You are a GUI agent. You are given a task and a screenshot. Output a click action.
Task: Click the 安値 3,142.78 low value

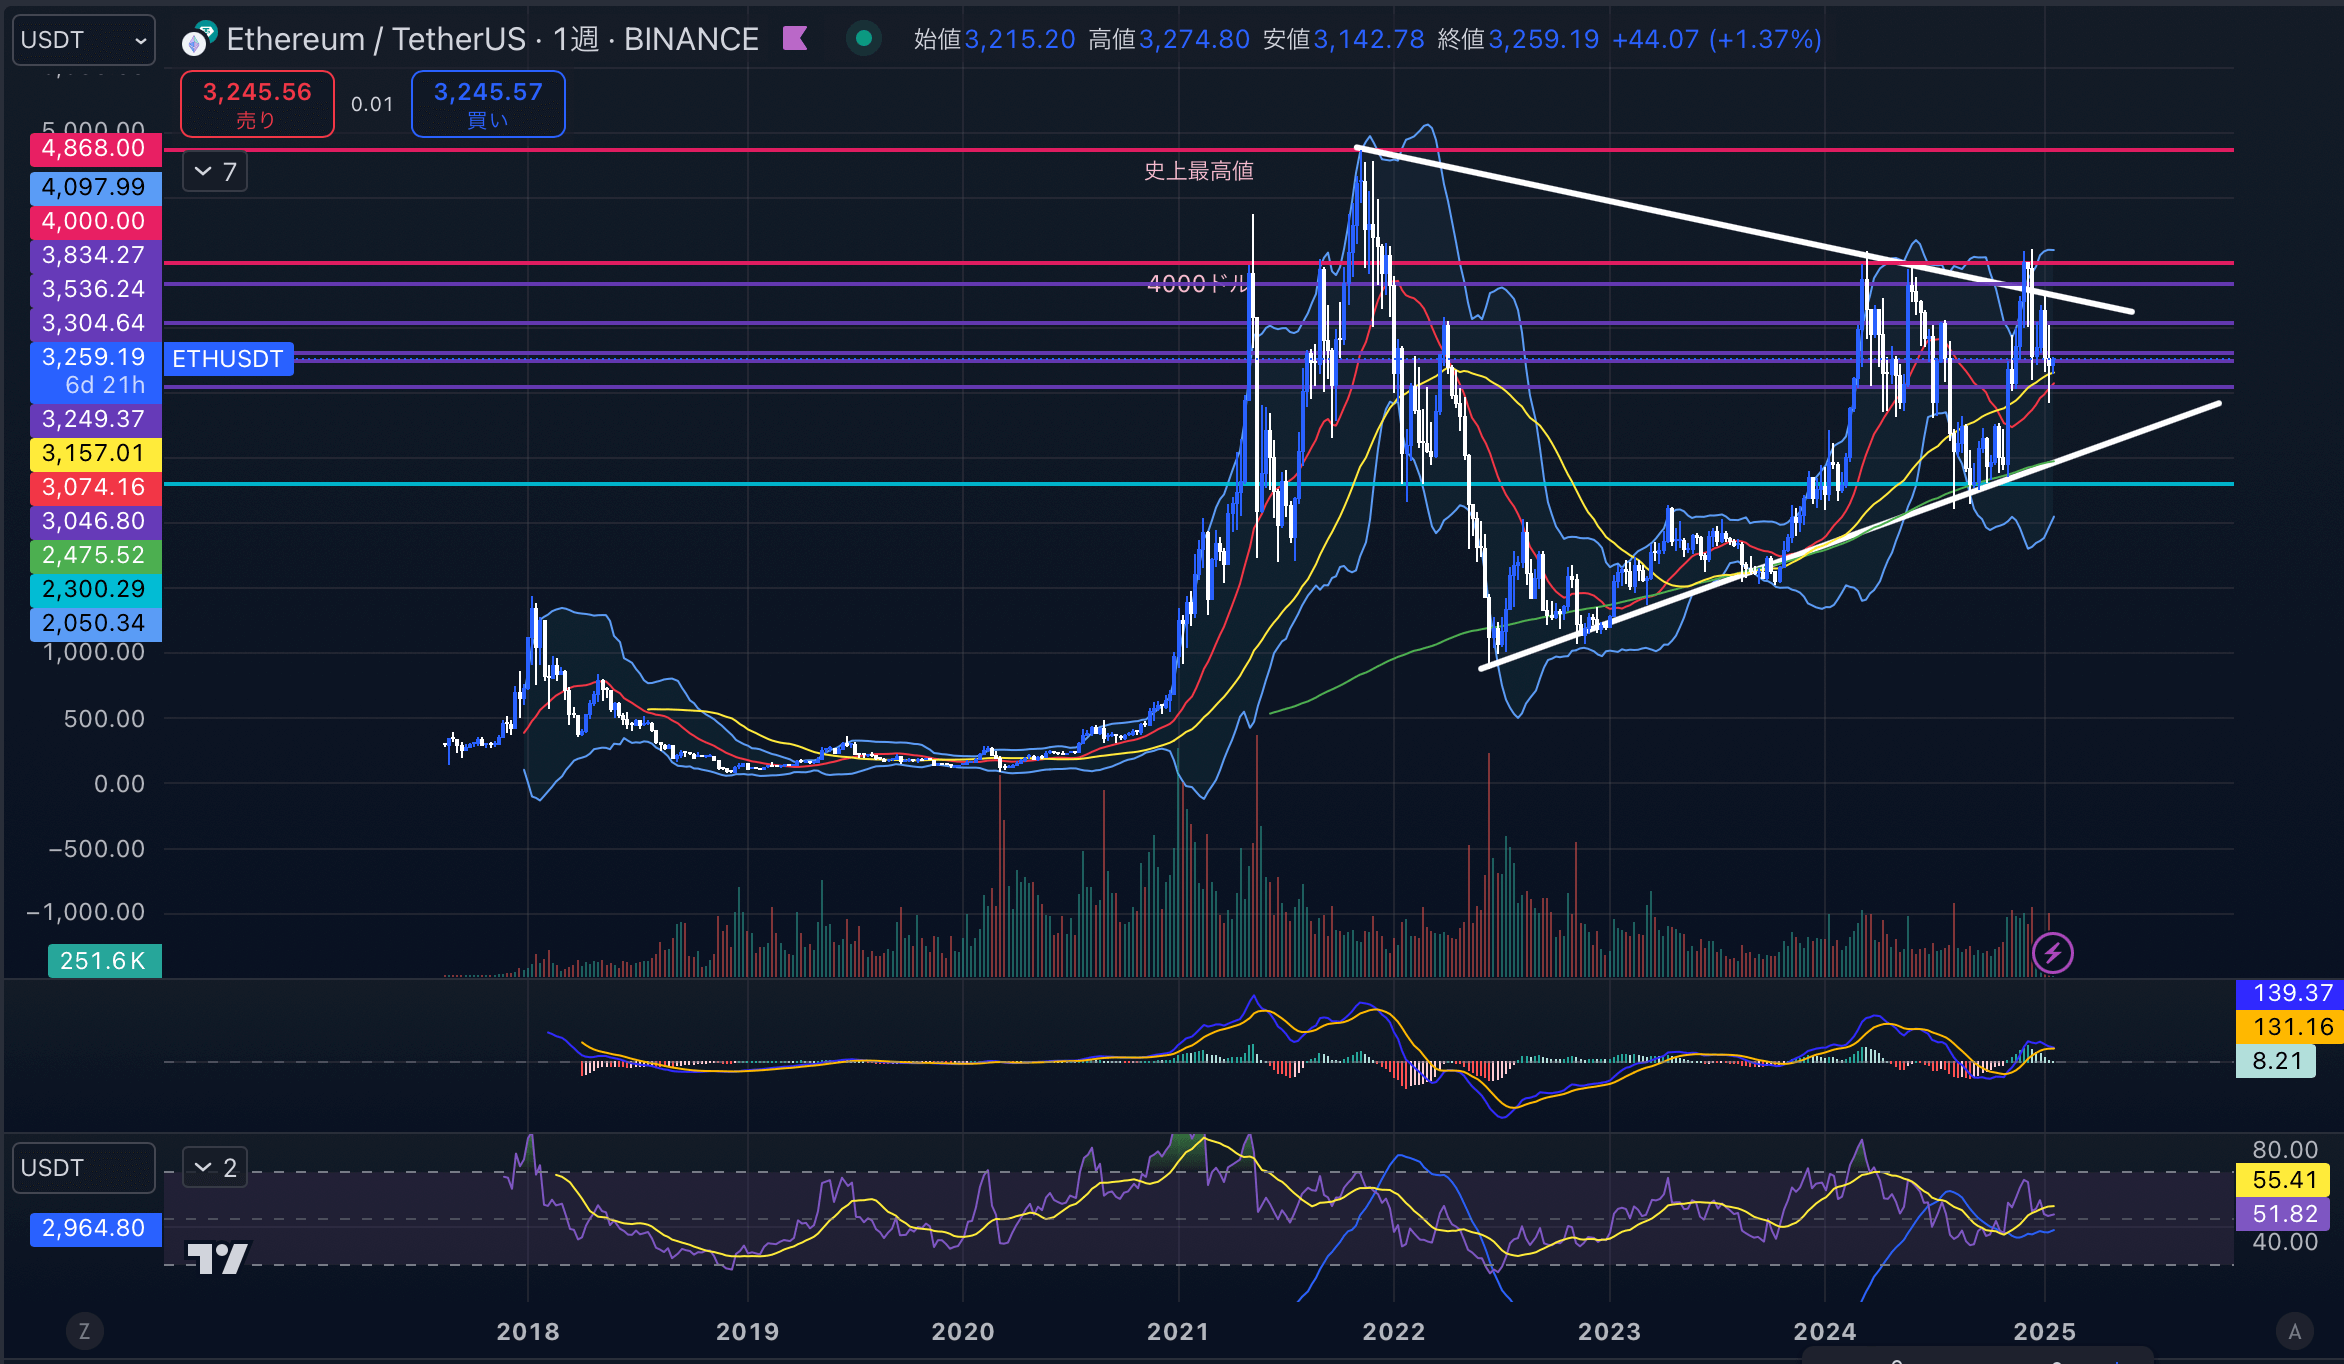pos(1343,39)
